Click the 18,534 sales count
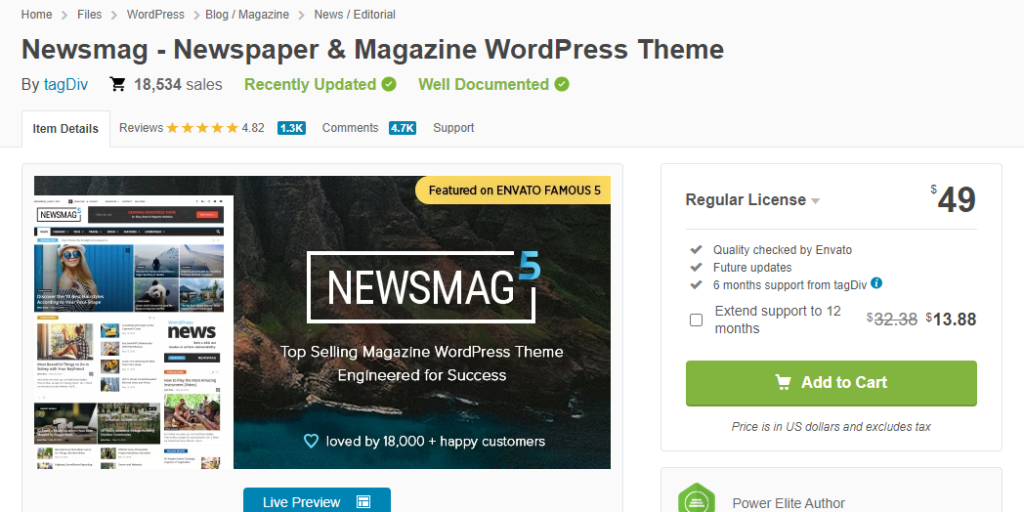The height and width of the screenshot is (512, 1024). pos(178,84)
